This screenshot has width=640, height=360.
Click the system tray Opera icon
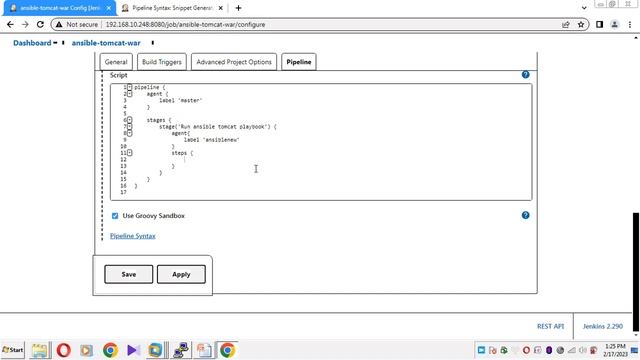[526, 350]
